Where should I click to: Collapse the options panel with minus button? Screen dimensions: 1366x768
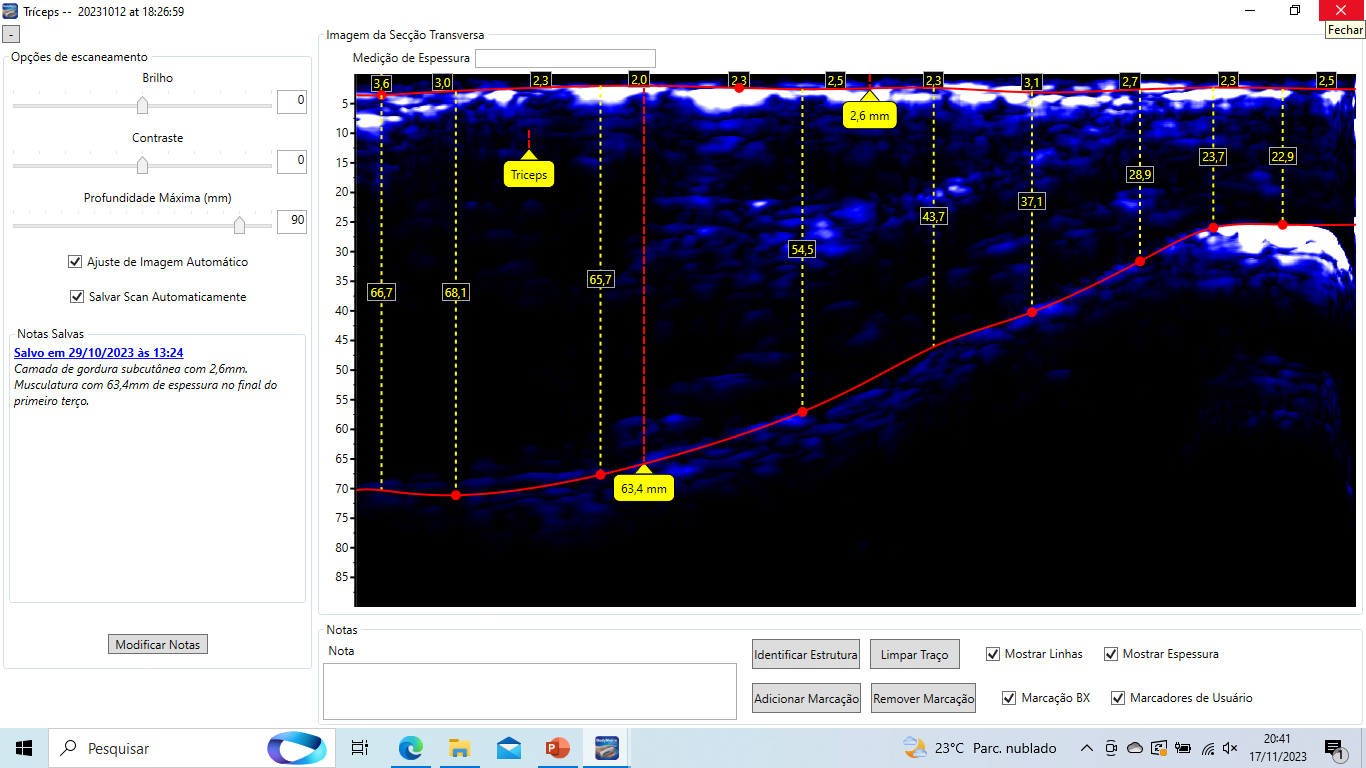click(x=11, y=34)
